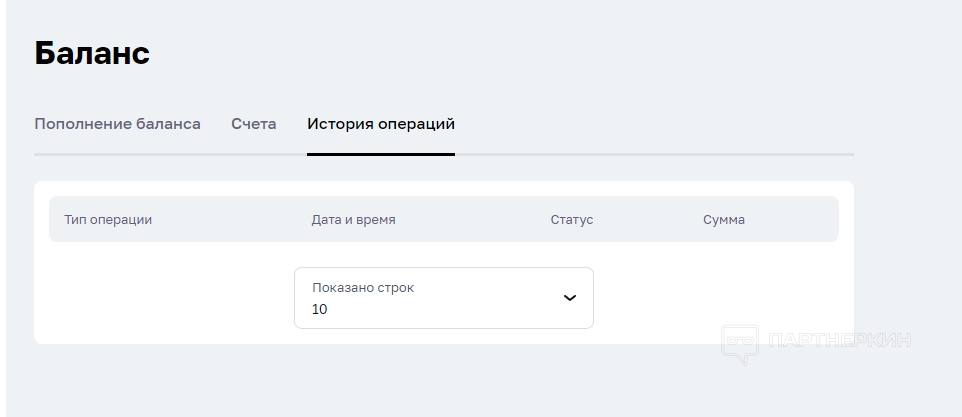This screenshot has height=417, width=962.
Task: Click the down chevron in rows selector
Action: tap(570, 298)
